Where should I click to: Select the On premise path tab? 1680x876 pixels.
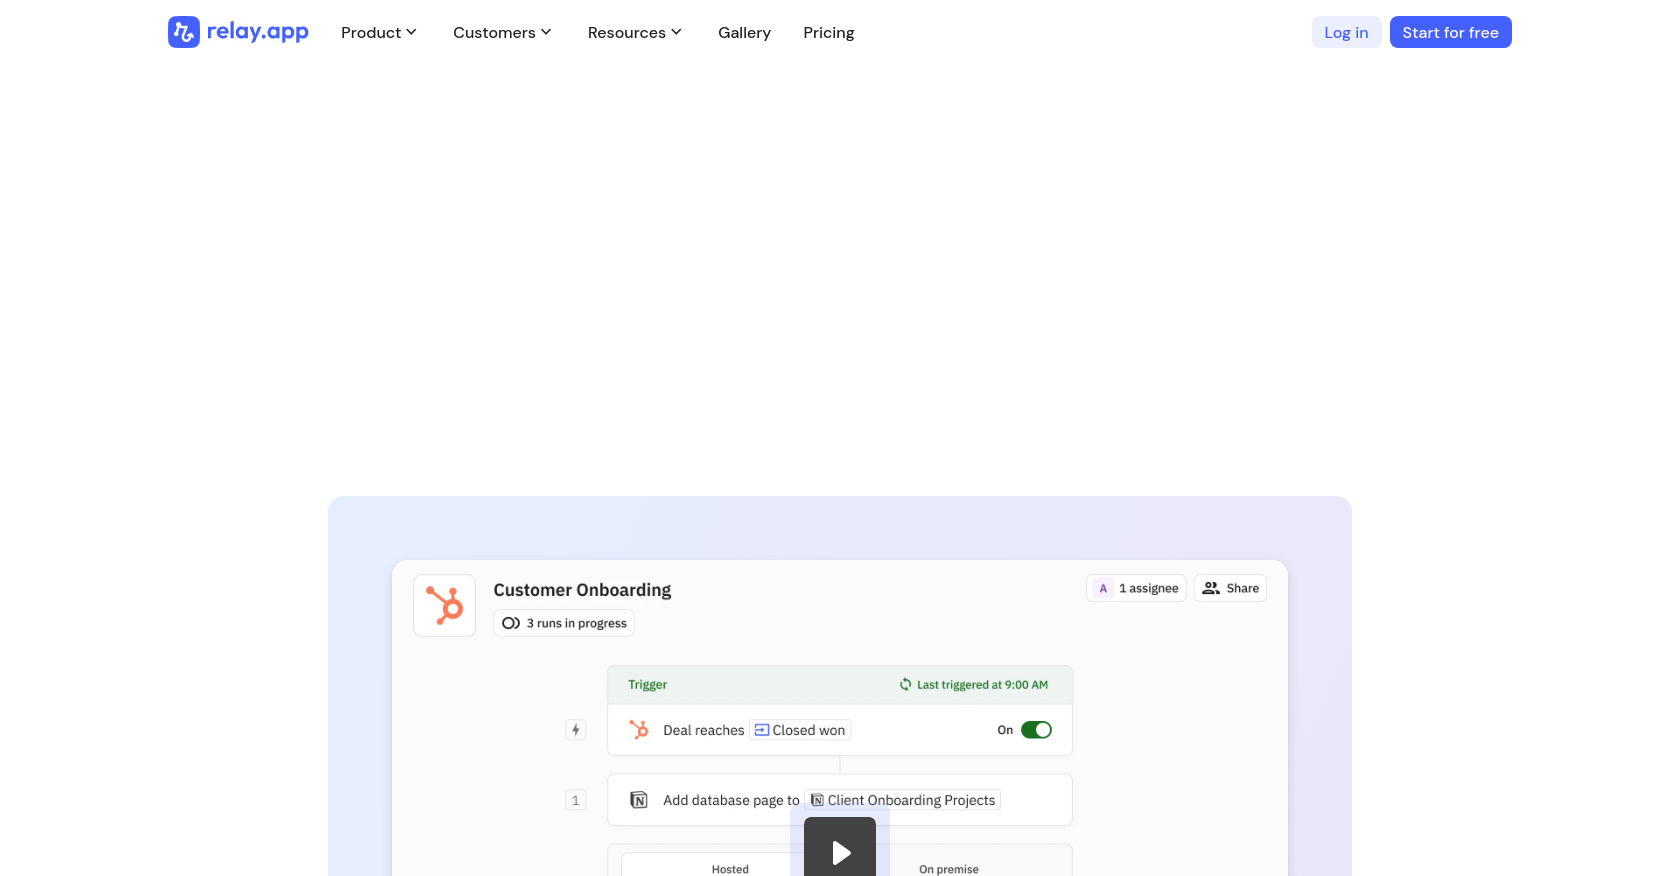pyautogui.click(x=949, y=868)
